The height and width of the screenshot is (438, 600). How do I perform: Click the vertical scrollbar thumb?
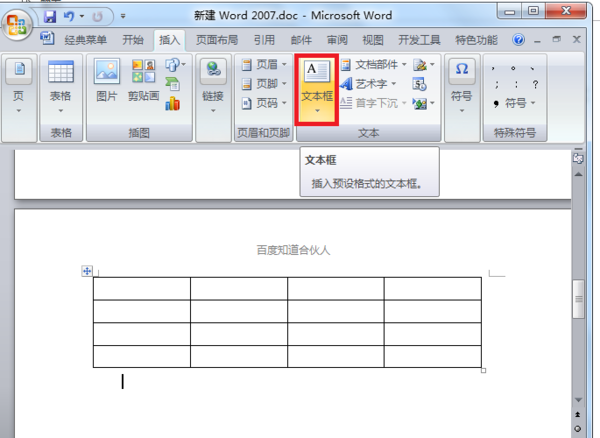tap(579, 299)
